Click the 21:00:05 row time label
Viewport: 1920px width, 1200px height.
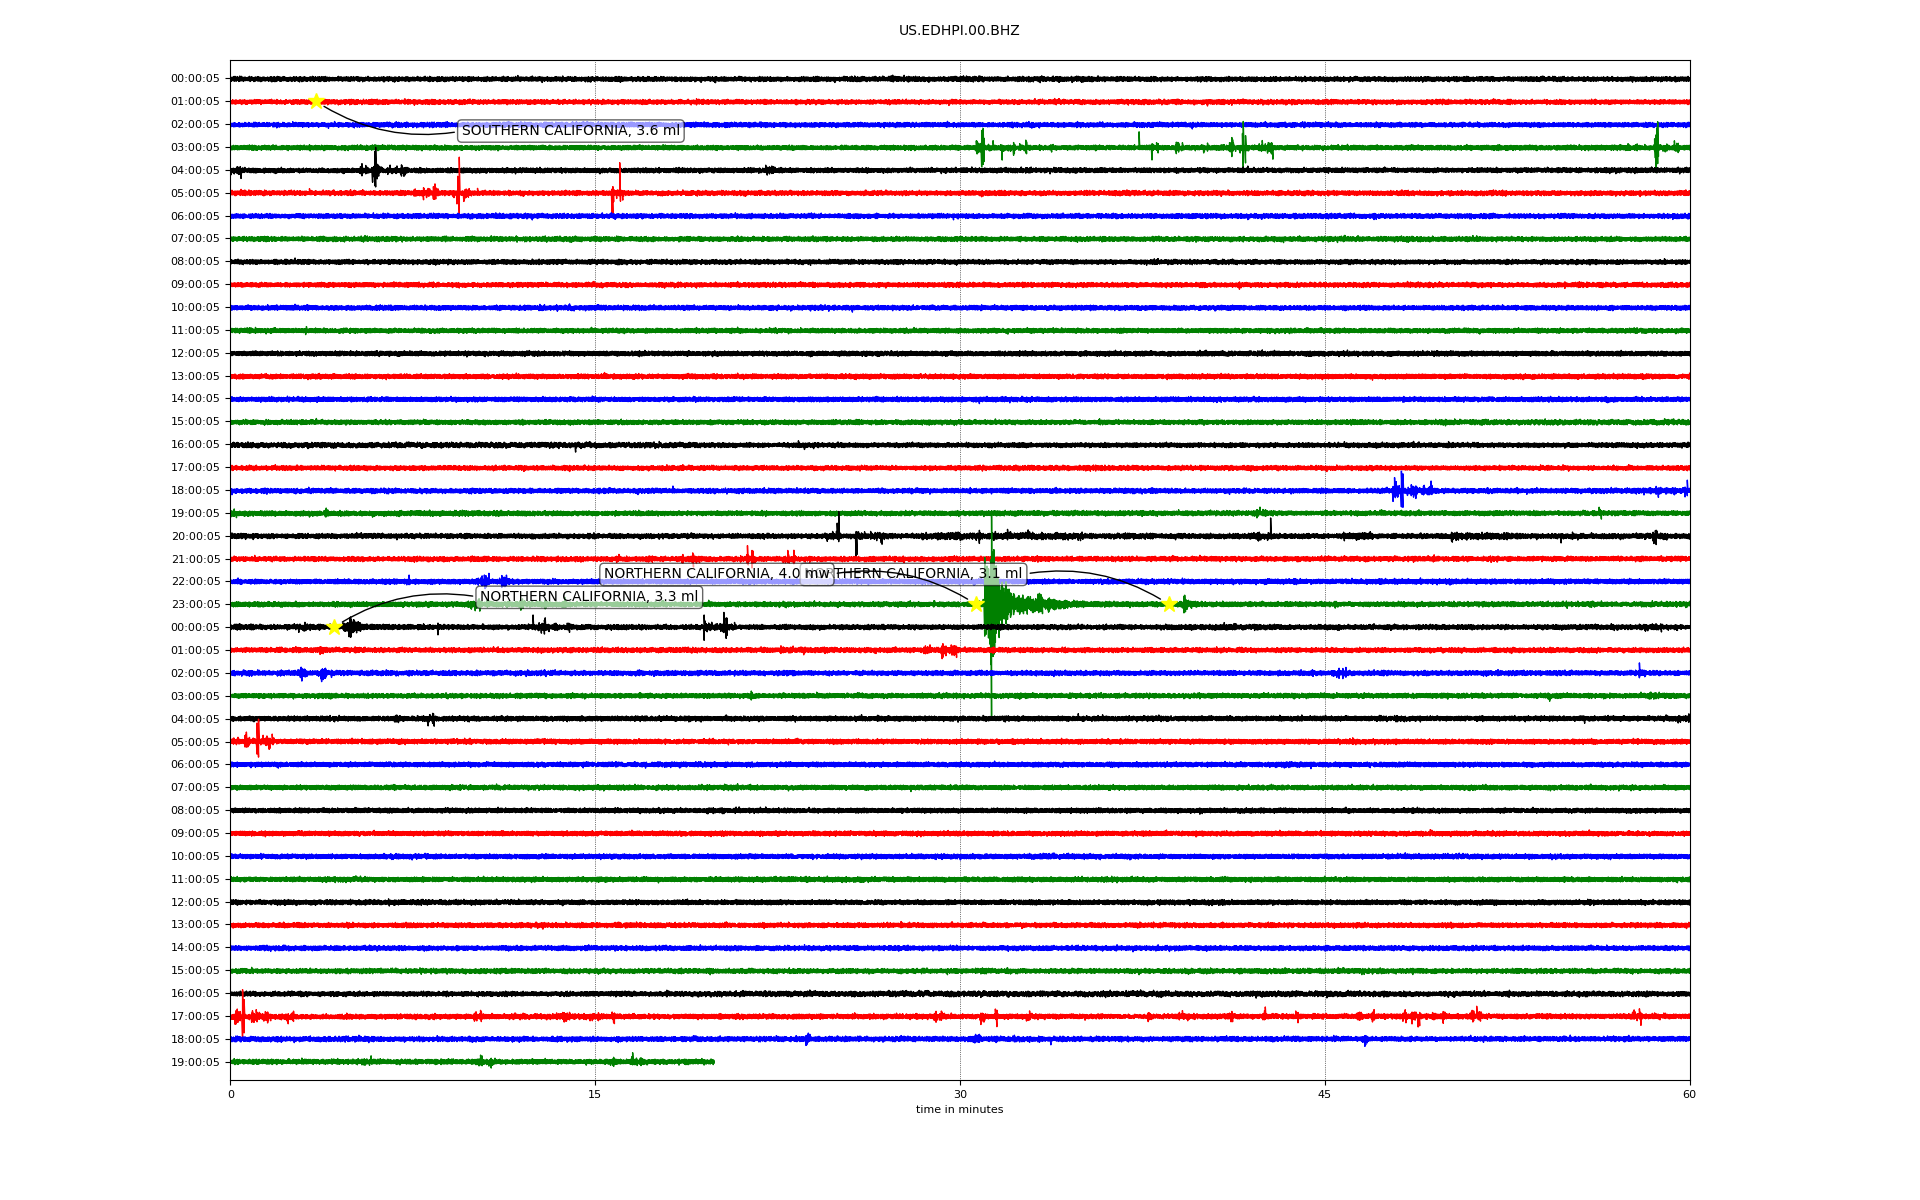pos(195,559)
